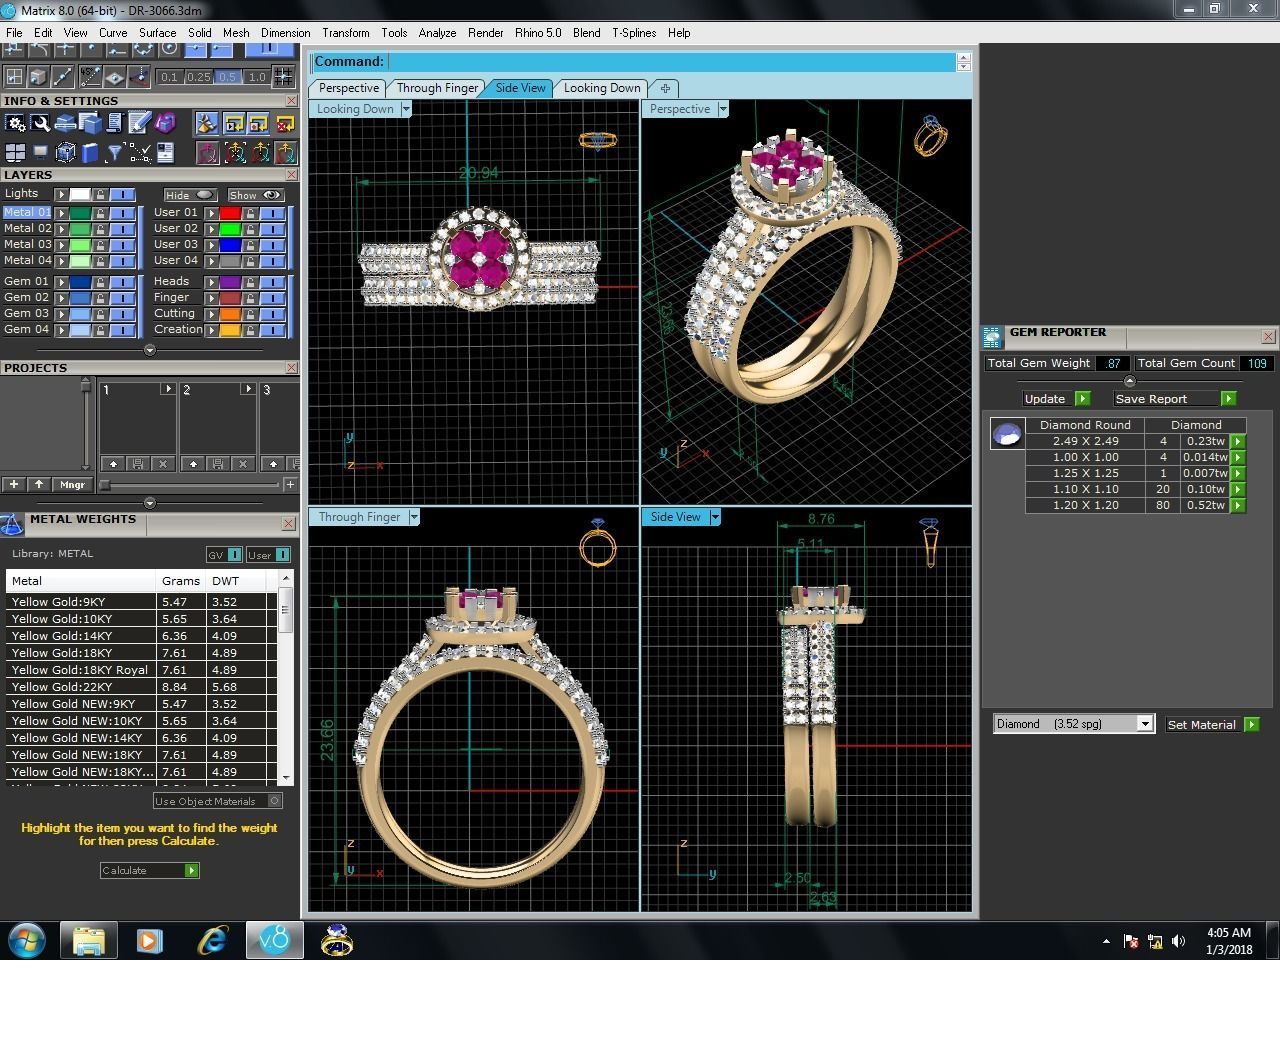This screenshot has height=1056, width=1280.
Task: Click the ring orientation icon in Through Finger viewport
Action: (598, 544)
